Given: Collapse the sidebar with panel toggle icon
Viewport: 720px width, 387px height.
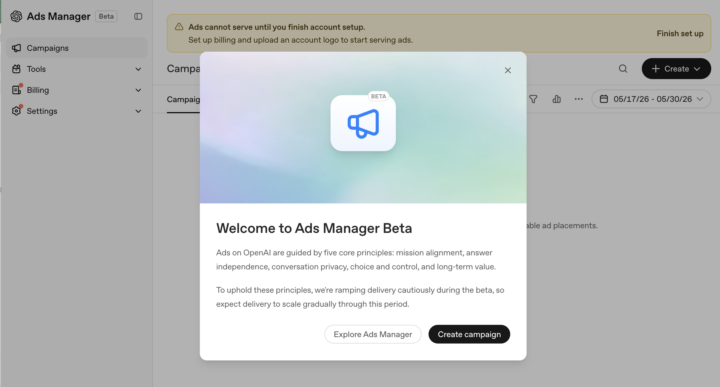Looking at the screenshot, I should point(138,16).
